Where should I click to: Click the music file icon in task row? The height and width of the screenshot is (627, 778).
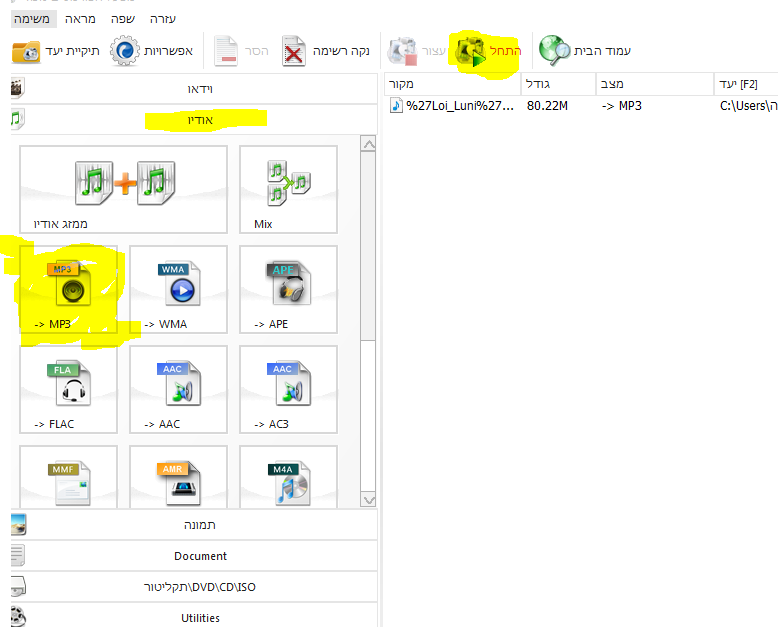click(x=396, y=105)
